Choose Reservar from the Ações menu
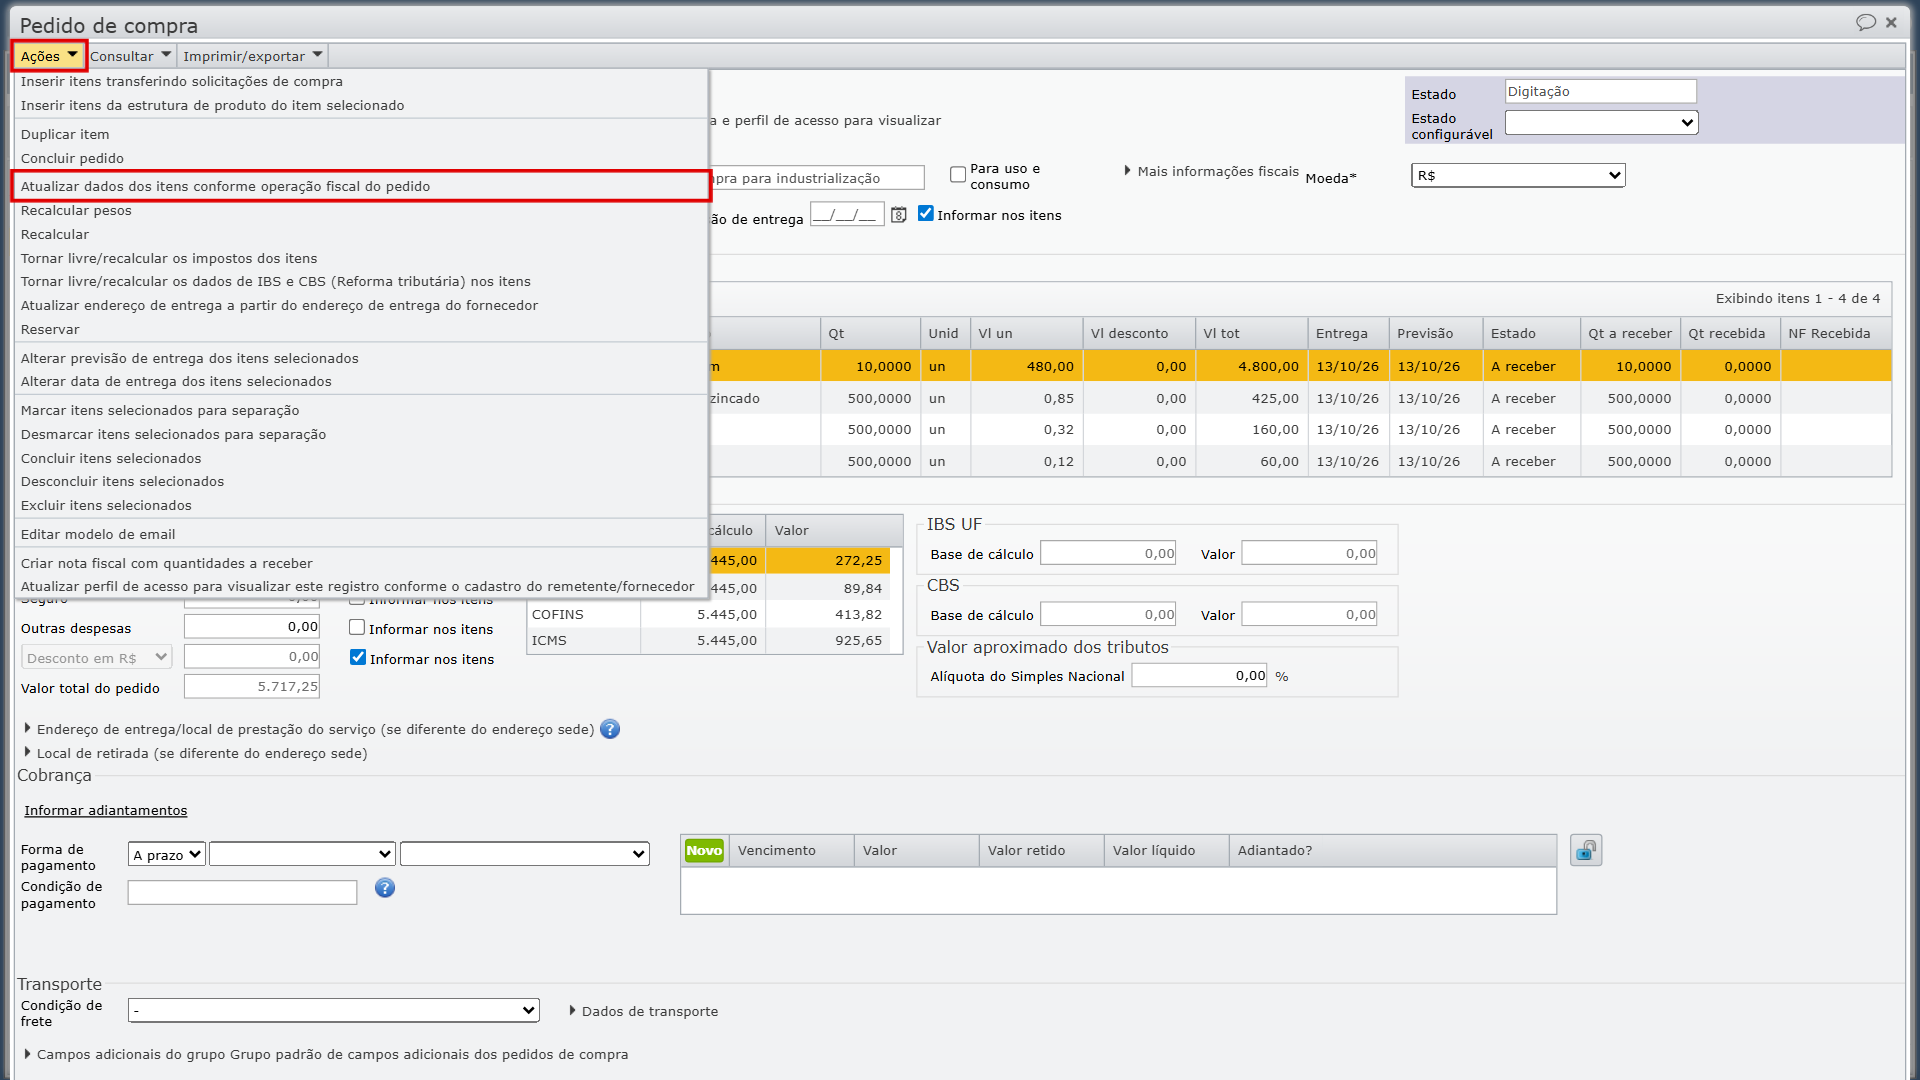 click(361, 329)
